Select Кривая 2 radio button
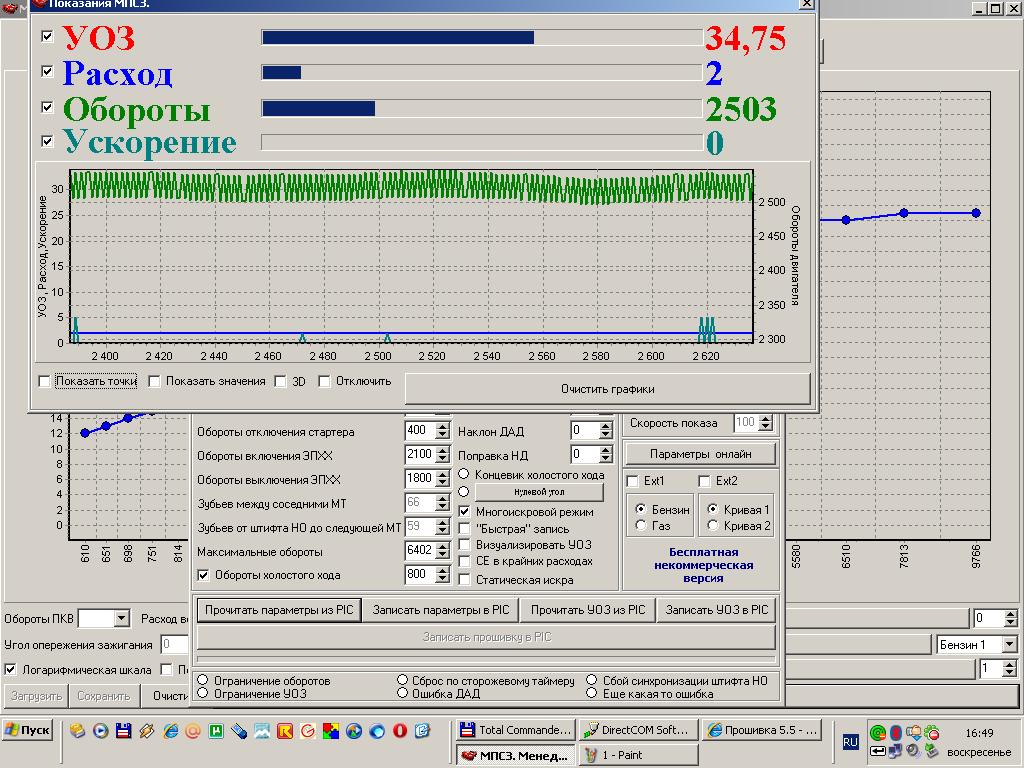1024x768 pixels. (712, 526)
